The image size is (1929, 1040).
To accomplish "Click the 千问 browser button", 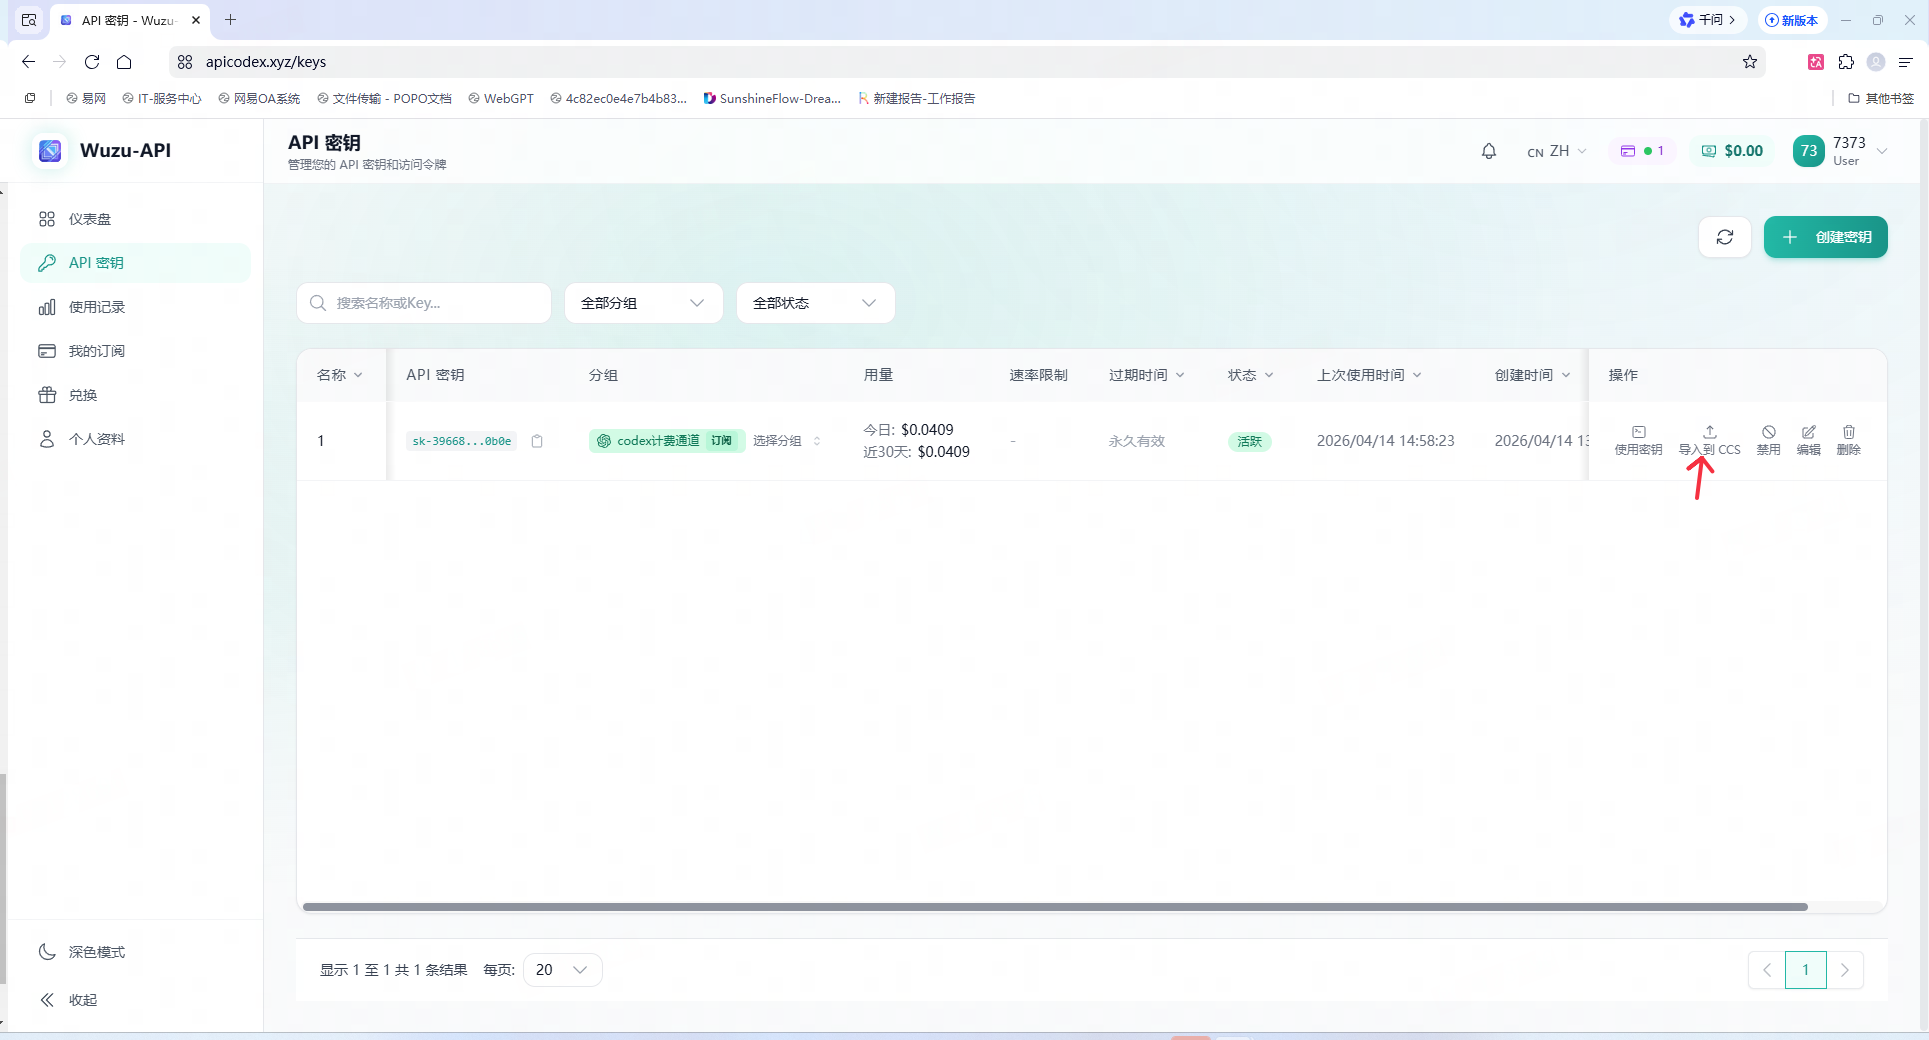I will pyautogui.click(x=1707, y=20).
